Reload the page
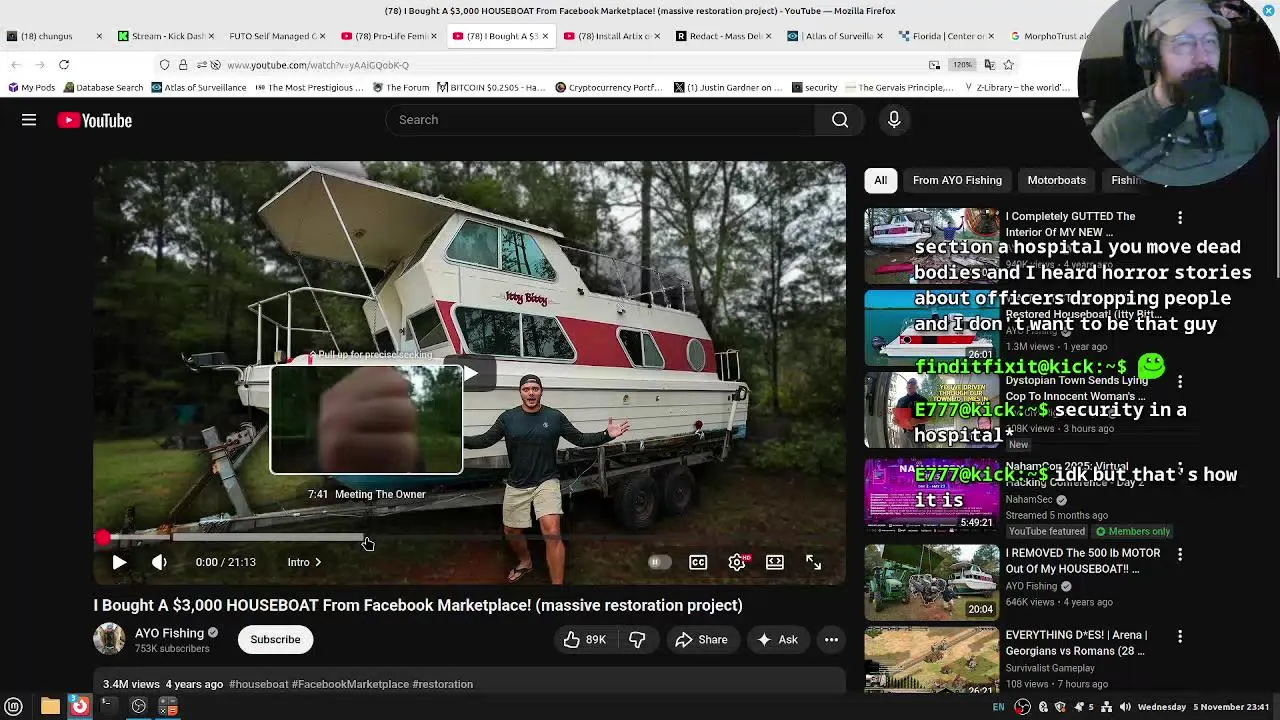 [63, 65]
